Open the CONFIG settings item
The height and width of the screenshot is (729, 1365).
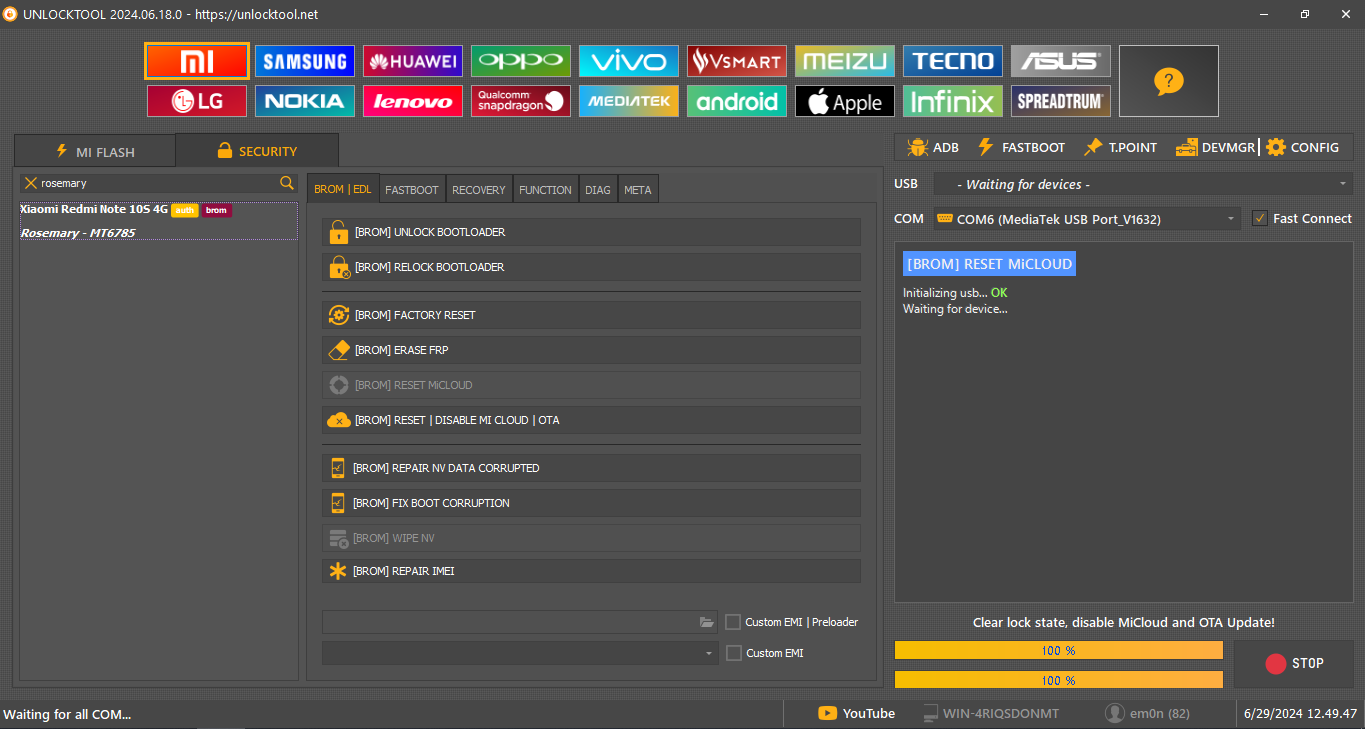pos(1302,147)
